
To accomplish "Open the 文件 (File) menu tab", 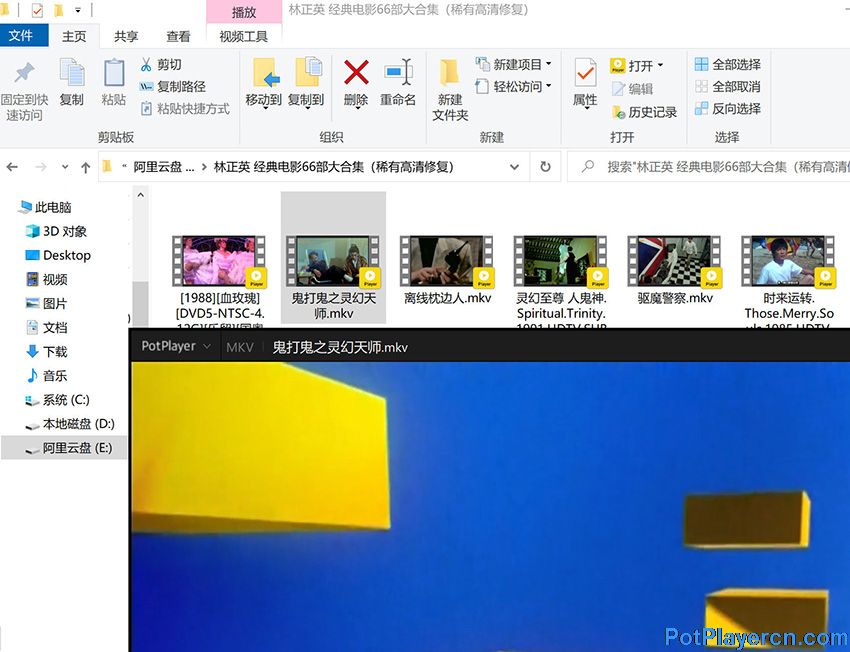I will (21, 36).
